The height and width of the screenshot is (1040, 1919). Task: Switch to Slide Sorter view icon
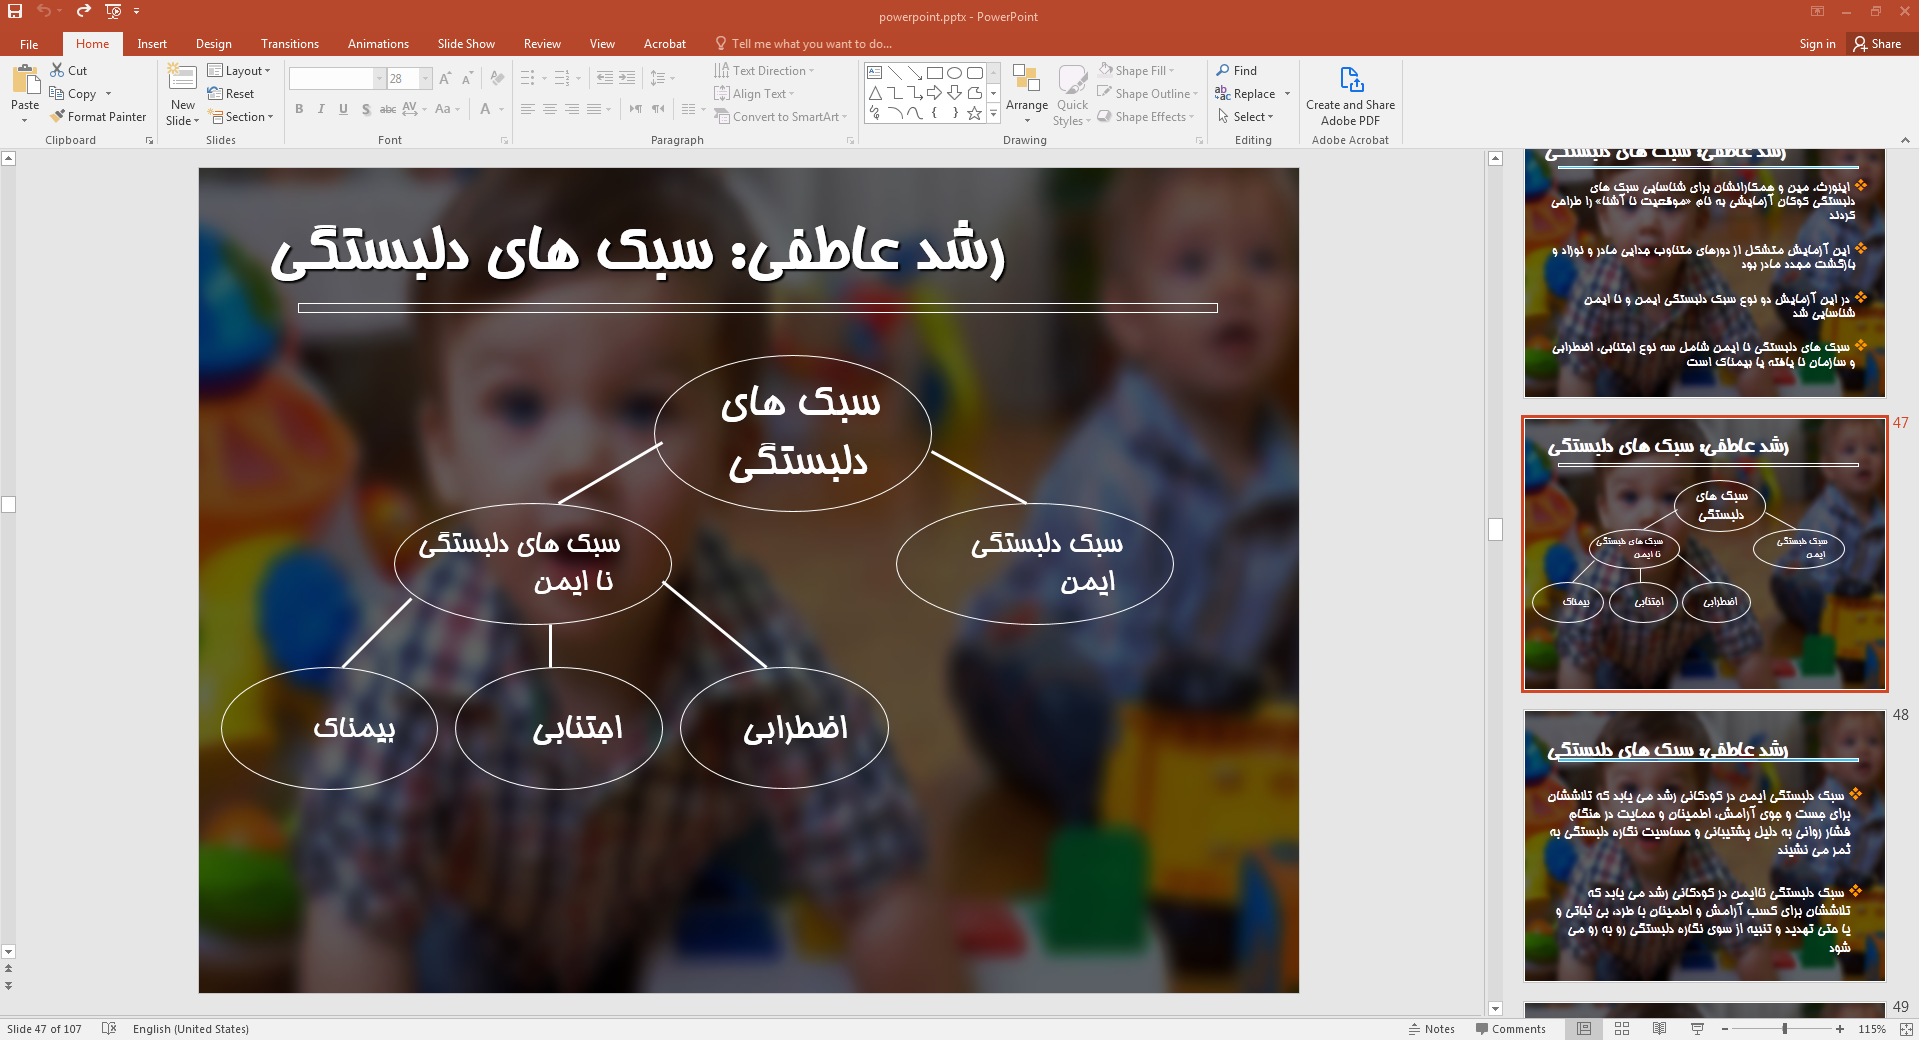pos(1622,1029)
